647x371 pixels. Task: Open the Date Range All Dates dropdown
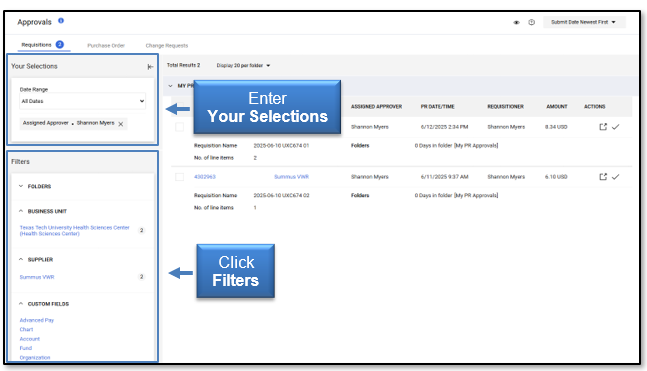tap(83, 101)
